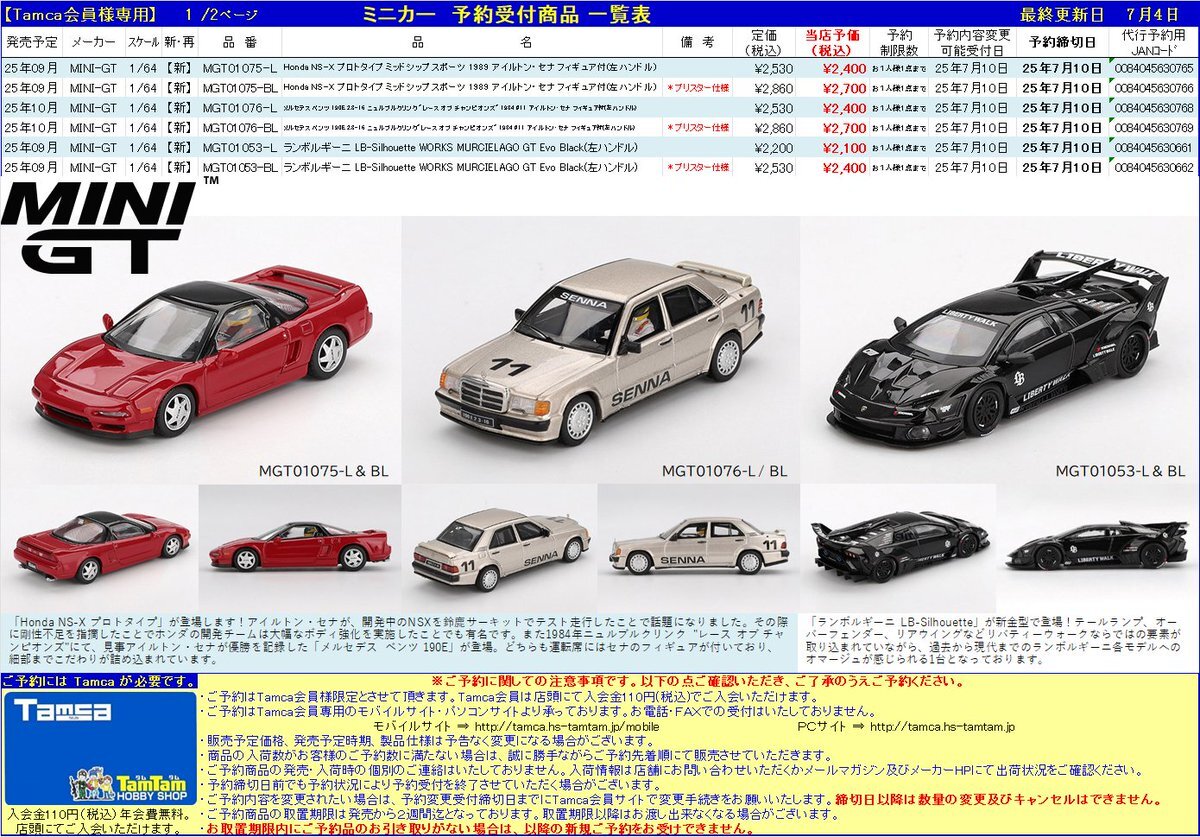The image size is (1200, 837).
Task: Click the '代行予約用JANコード' column header
Action: click(1153, 42)
